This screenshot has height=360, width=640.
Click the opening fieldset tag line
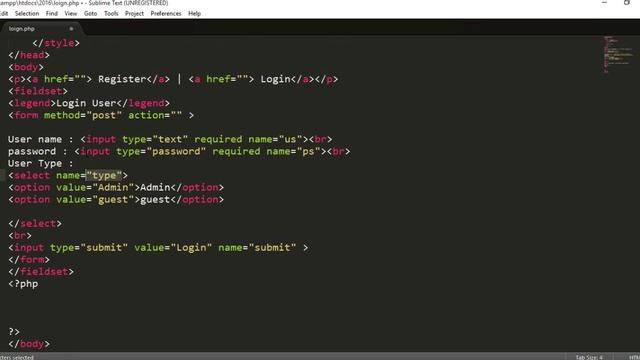click(x=38, y=91)
